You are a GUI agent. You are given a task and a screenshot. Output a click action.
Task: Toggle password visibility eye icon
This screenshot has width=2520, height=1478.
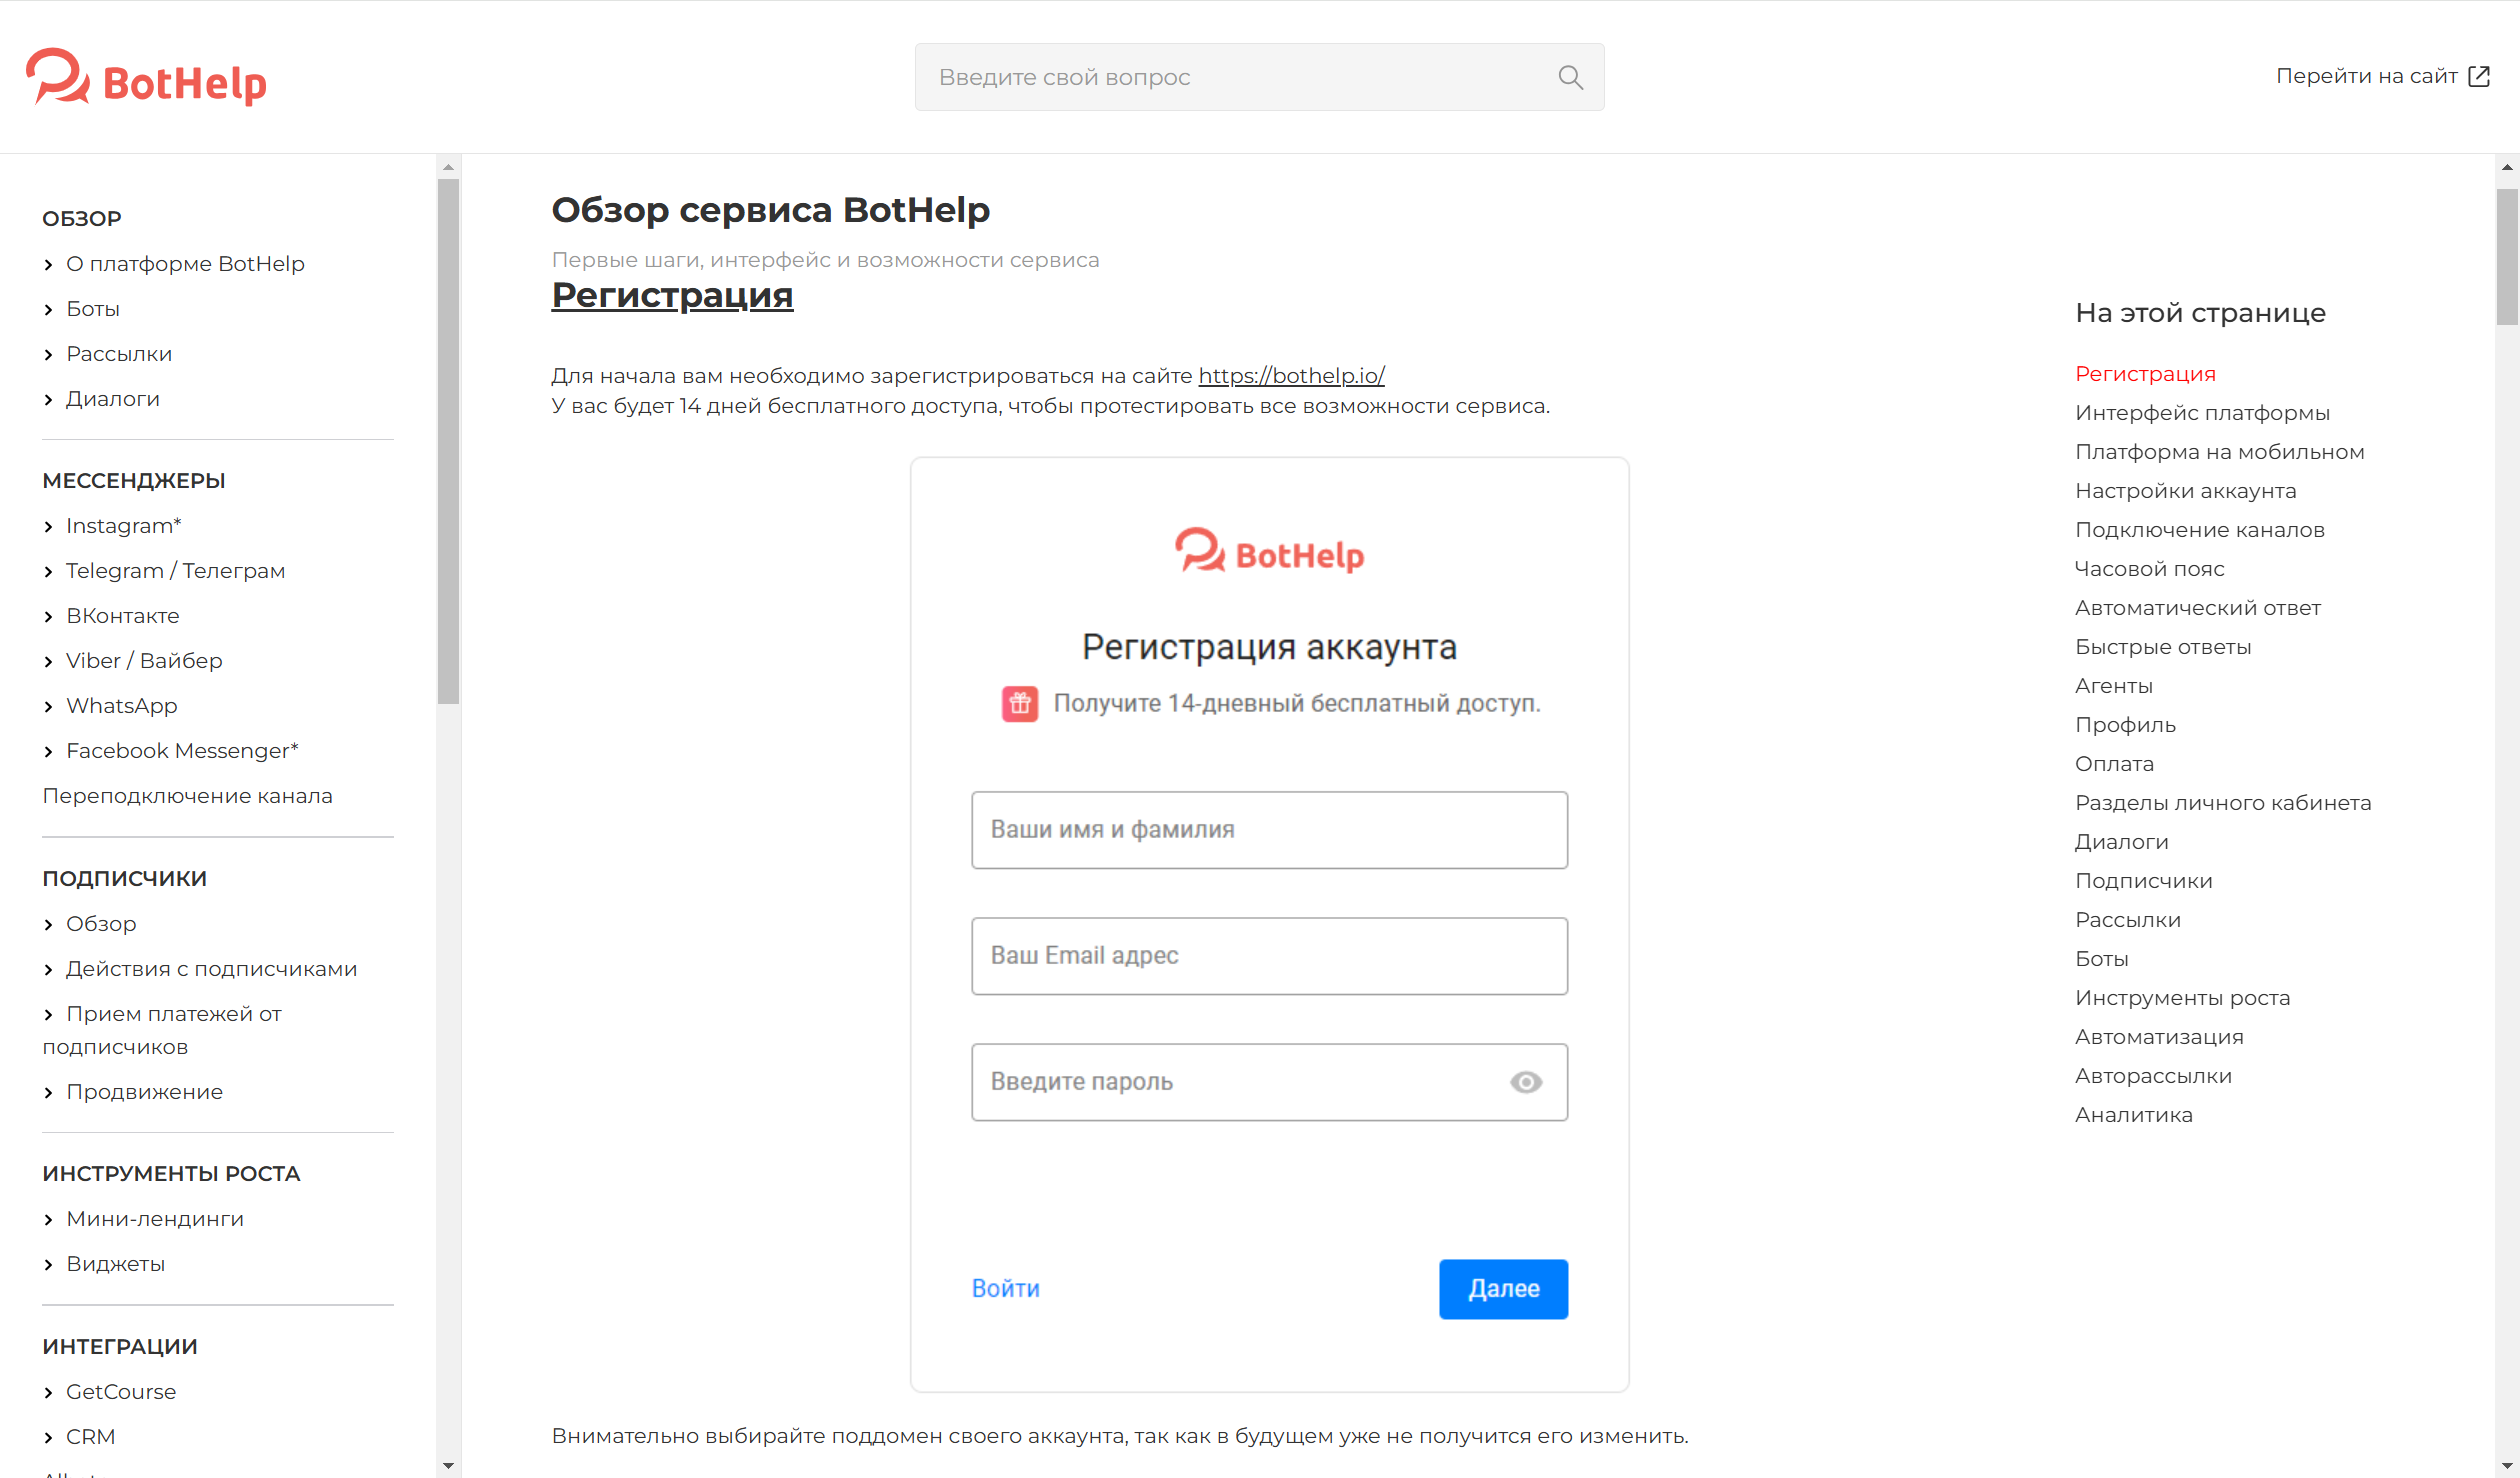click(x=1525, y=1082)
